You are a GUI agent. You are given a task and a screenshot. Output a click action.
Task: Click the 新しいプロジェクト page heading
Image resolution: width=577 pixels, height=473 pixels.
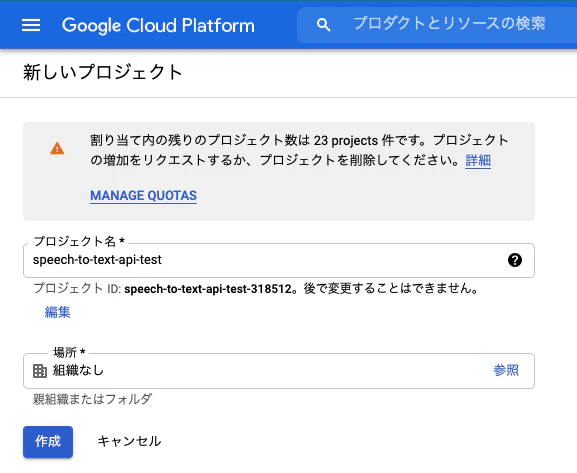coord(103,72)
